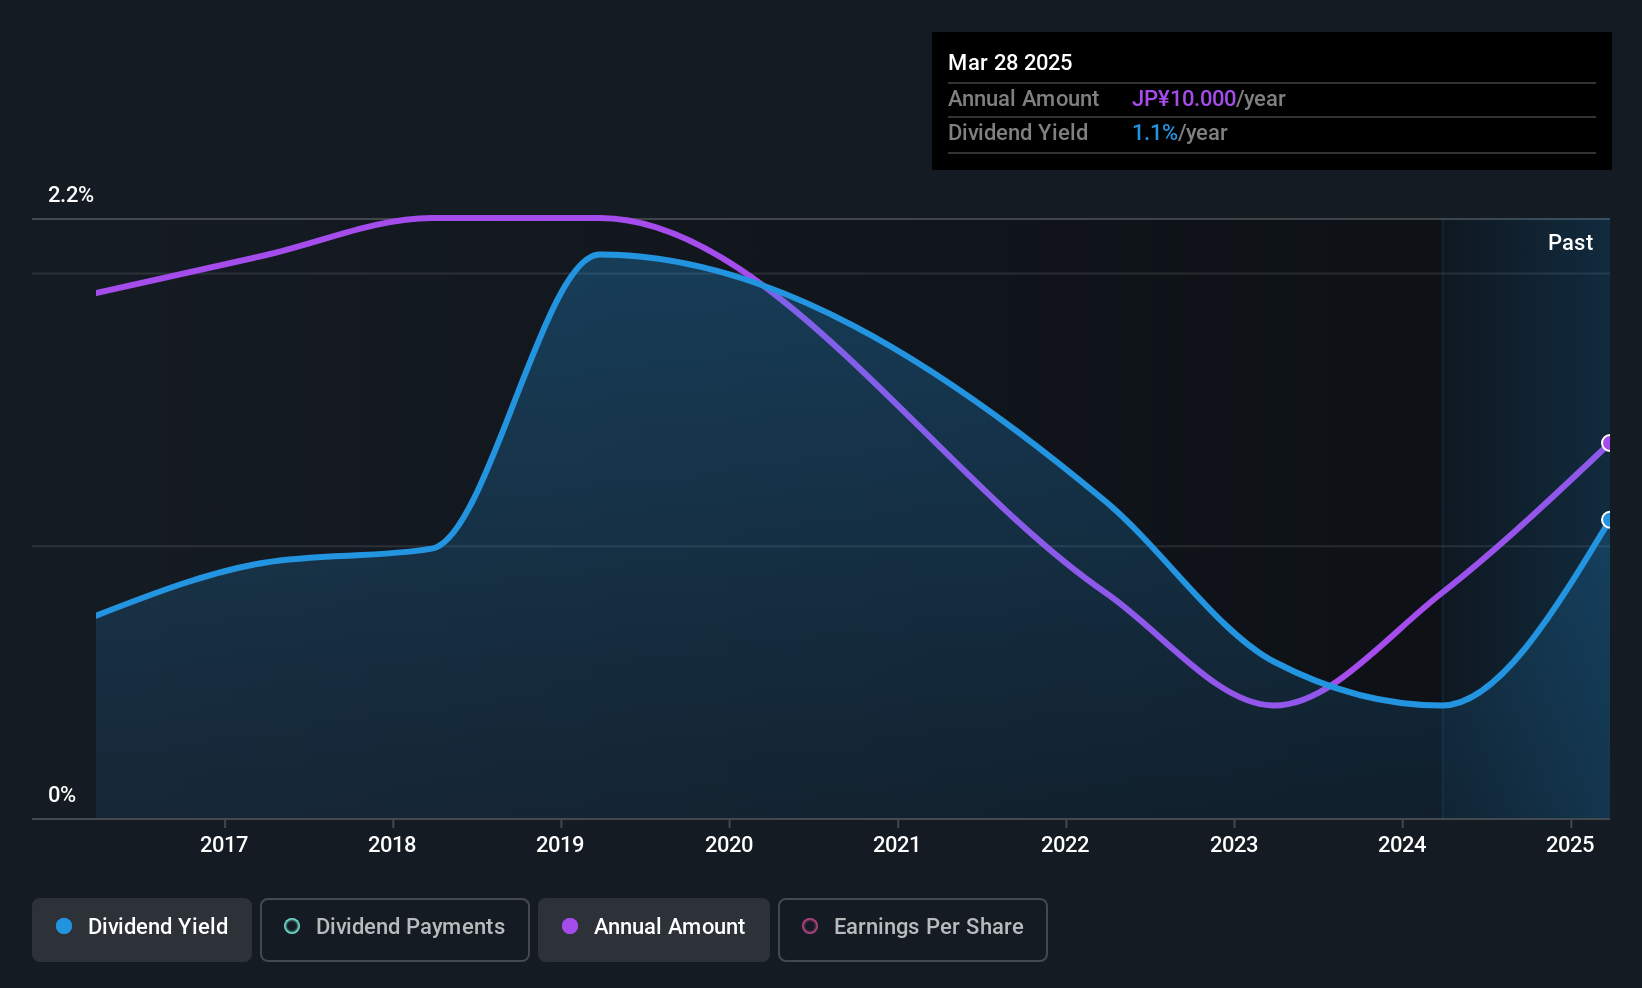Click the blue Dividend Yield legend dot
Screen dimensions: 1642x988
[64, 926]
